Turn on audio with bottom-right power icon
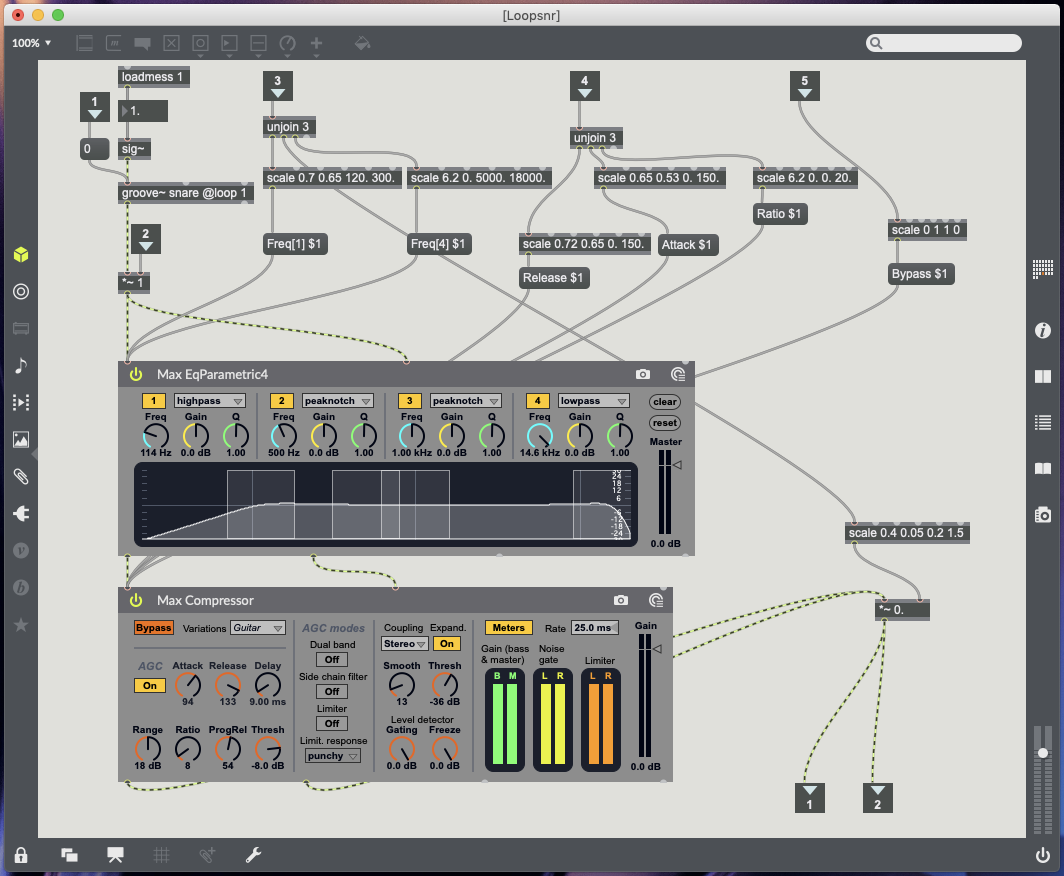This screenshot has width=1064, height=876. pyautogui.click(x=1043, y=855)
